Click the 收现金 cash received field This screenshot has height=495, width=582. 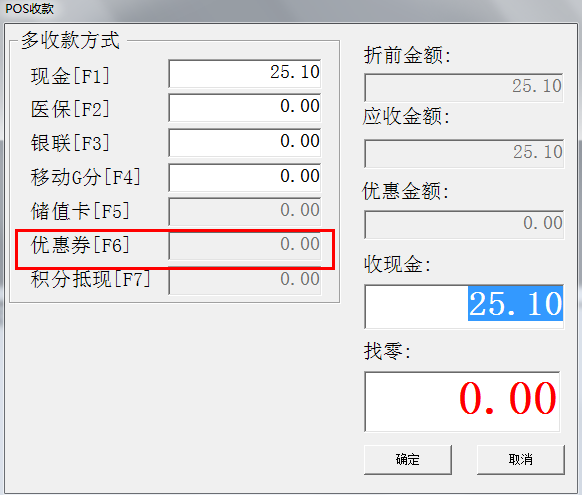coord(464,306)
